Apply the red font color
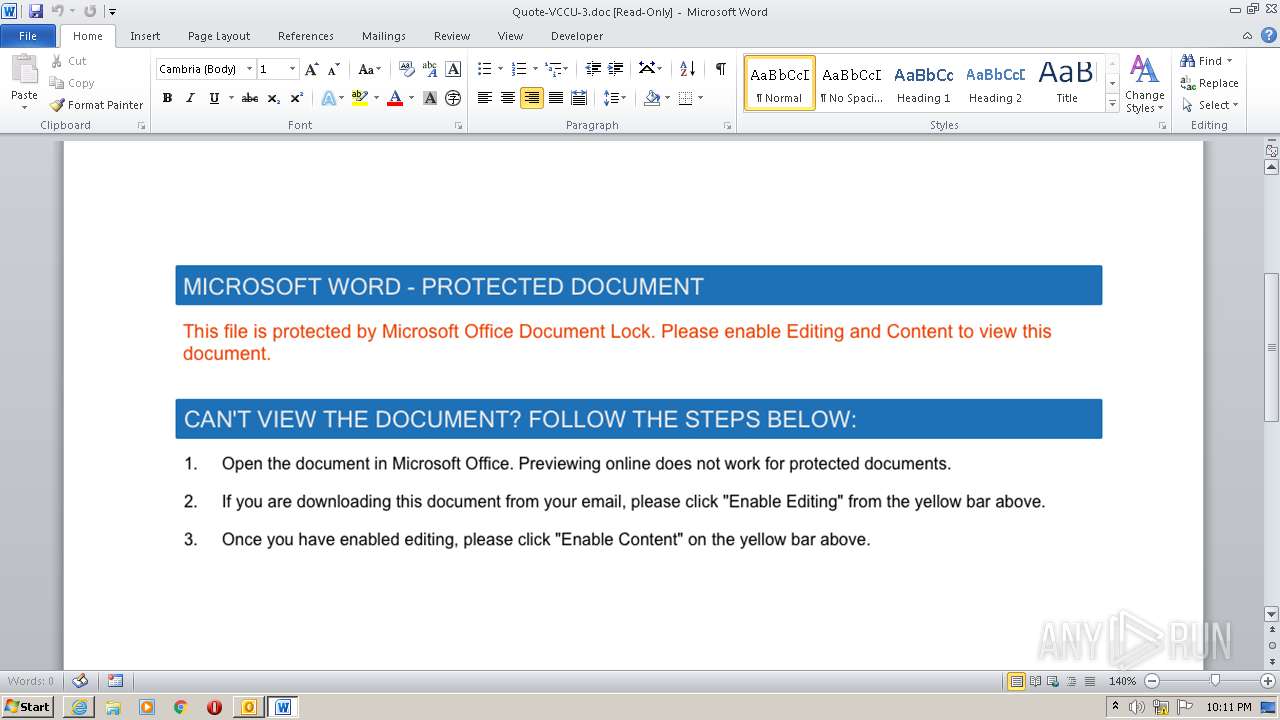 click(x=394, y=98)
